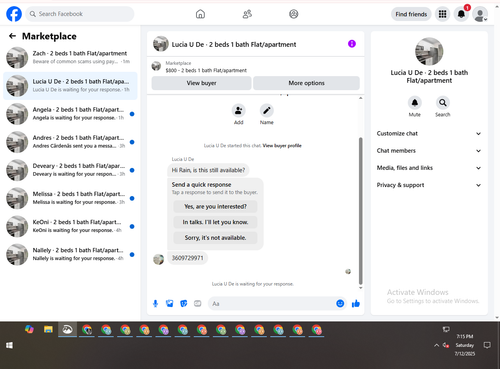500x369 pixels.
Task: Open the Windows Start menu
Action: click(9, 345)
